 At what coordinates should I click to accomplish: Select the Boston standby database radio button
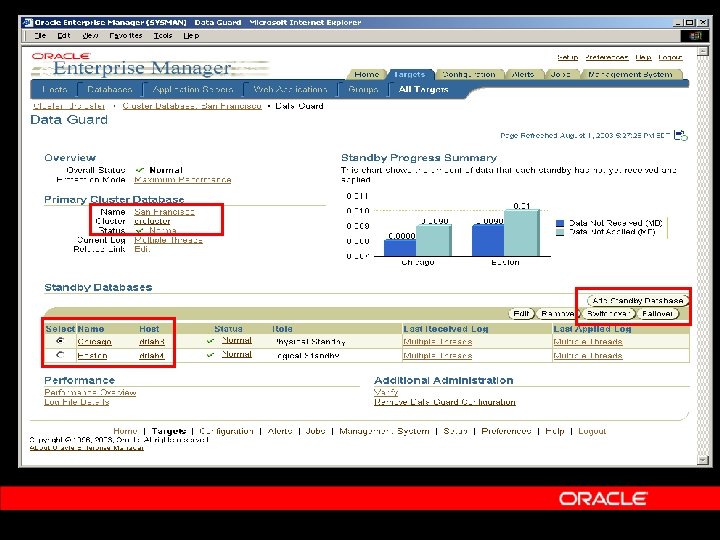pyautogui.click(x=60, y=355)
